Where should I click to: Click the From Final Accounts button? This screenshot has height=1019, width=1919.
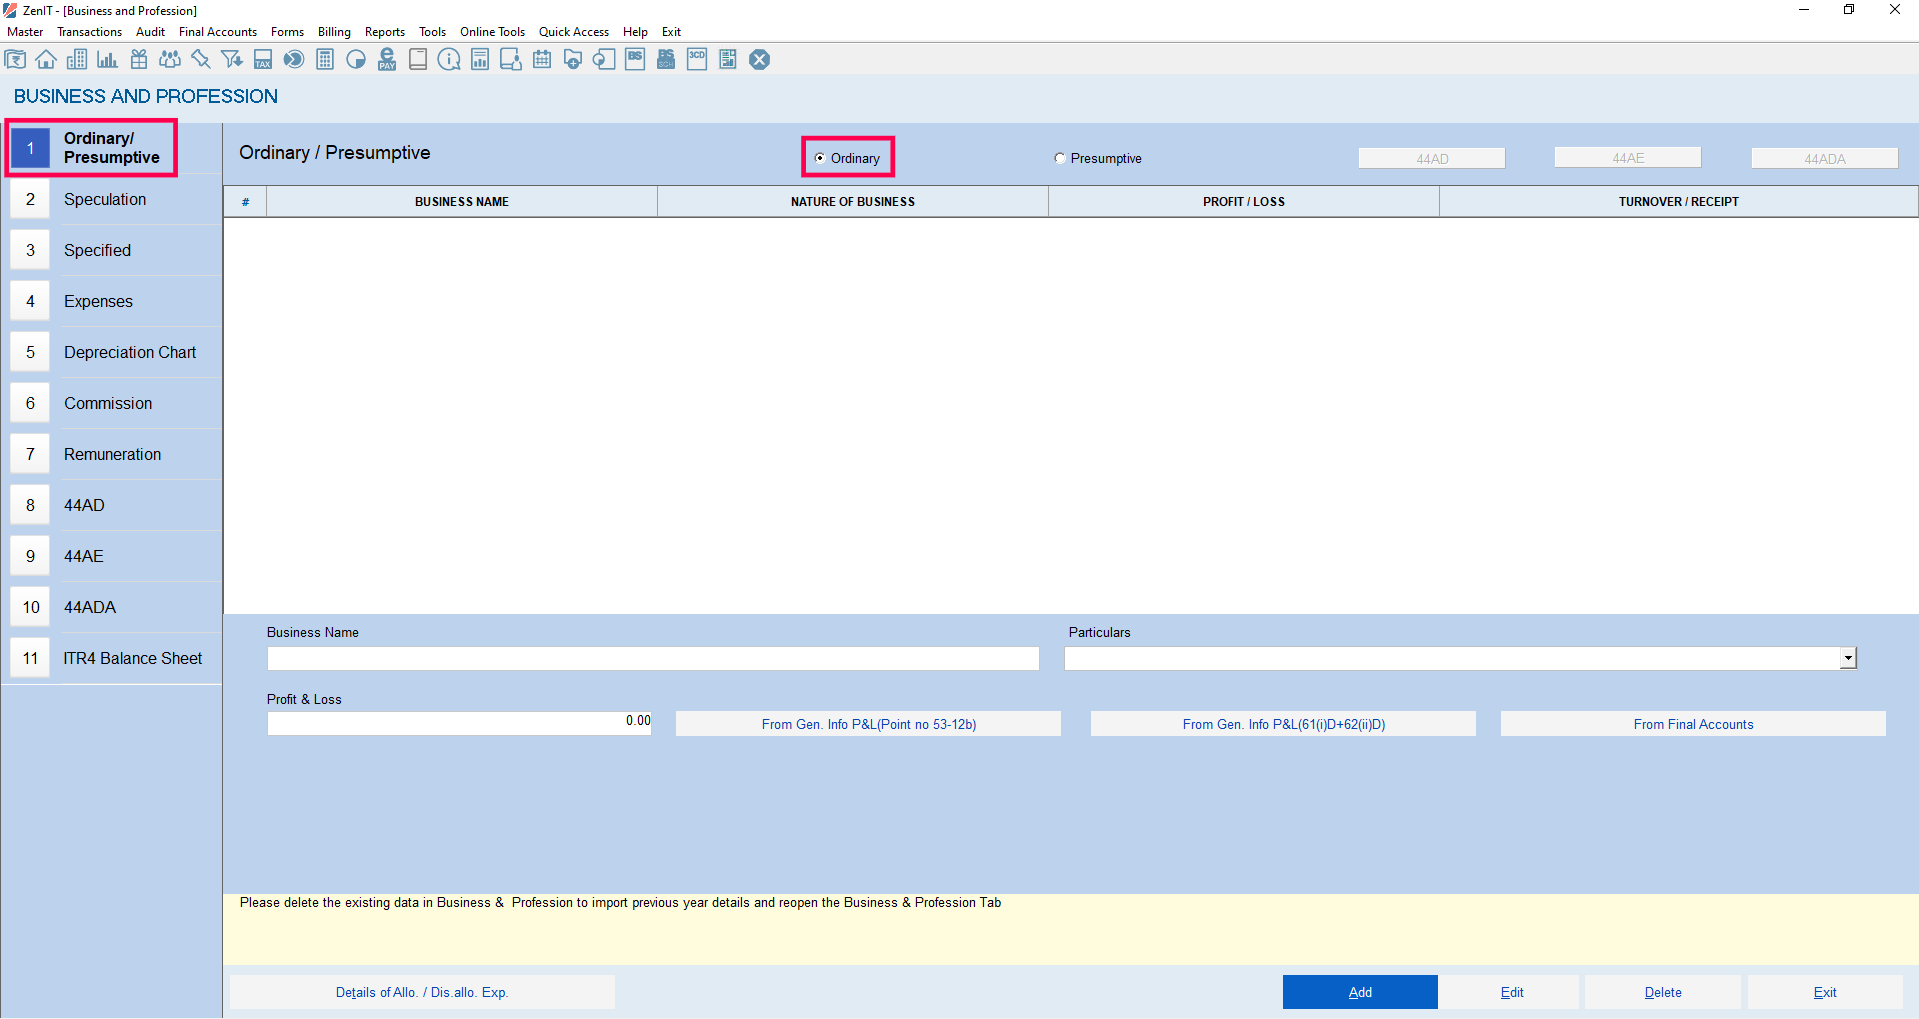point(1694,724)
